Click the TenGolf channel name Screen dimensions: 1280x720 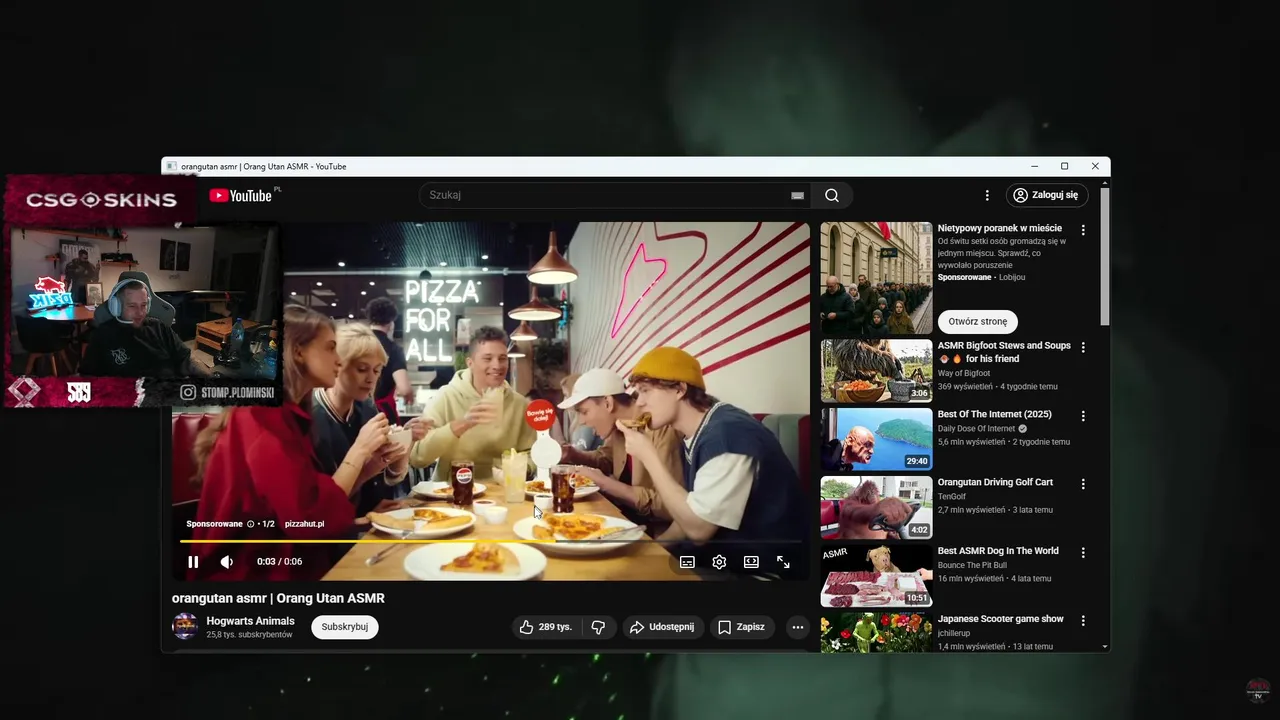[x=954, y=497]
